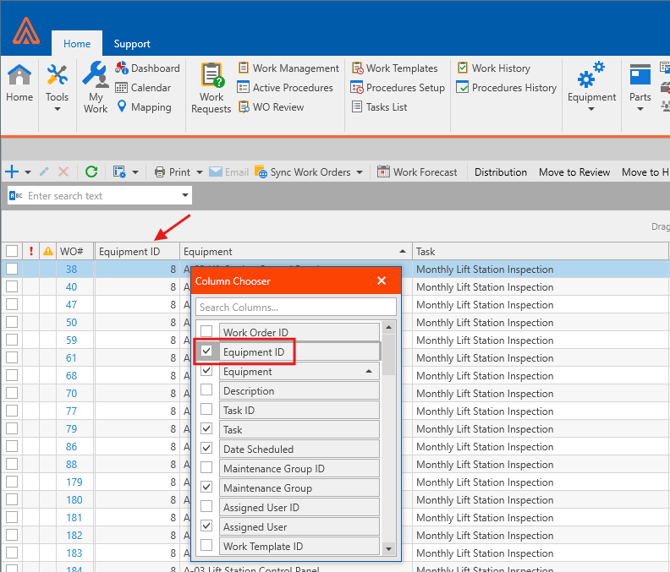Screen dimensions: 670x572
Task: Expand the Sync Work Orders dropdown
Action: coord(361,172)
